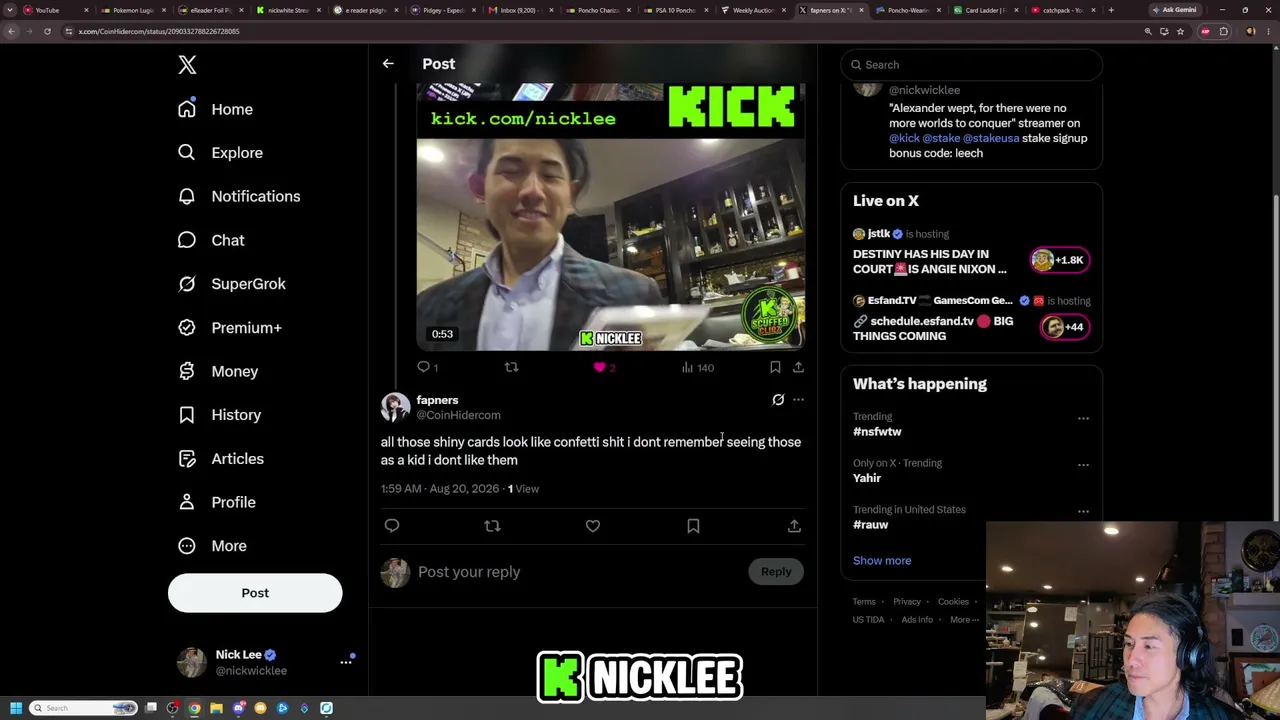Repost the Kick video post
Viewport: 1280px width, 720px height.
pyautogui.click(x=511, y=367)
